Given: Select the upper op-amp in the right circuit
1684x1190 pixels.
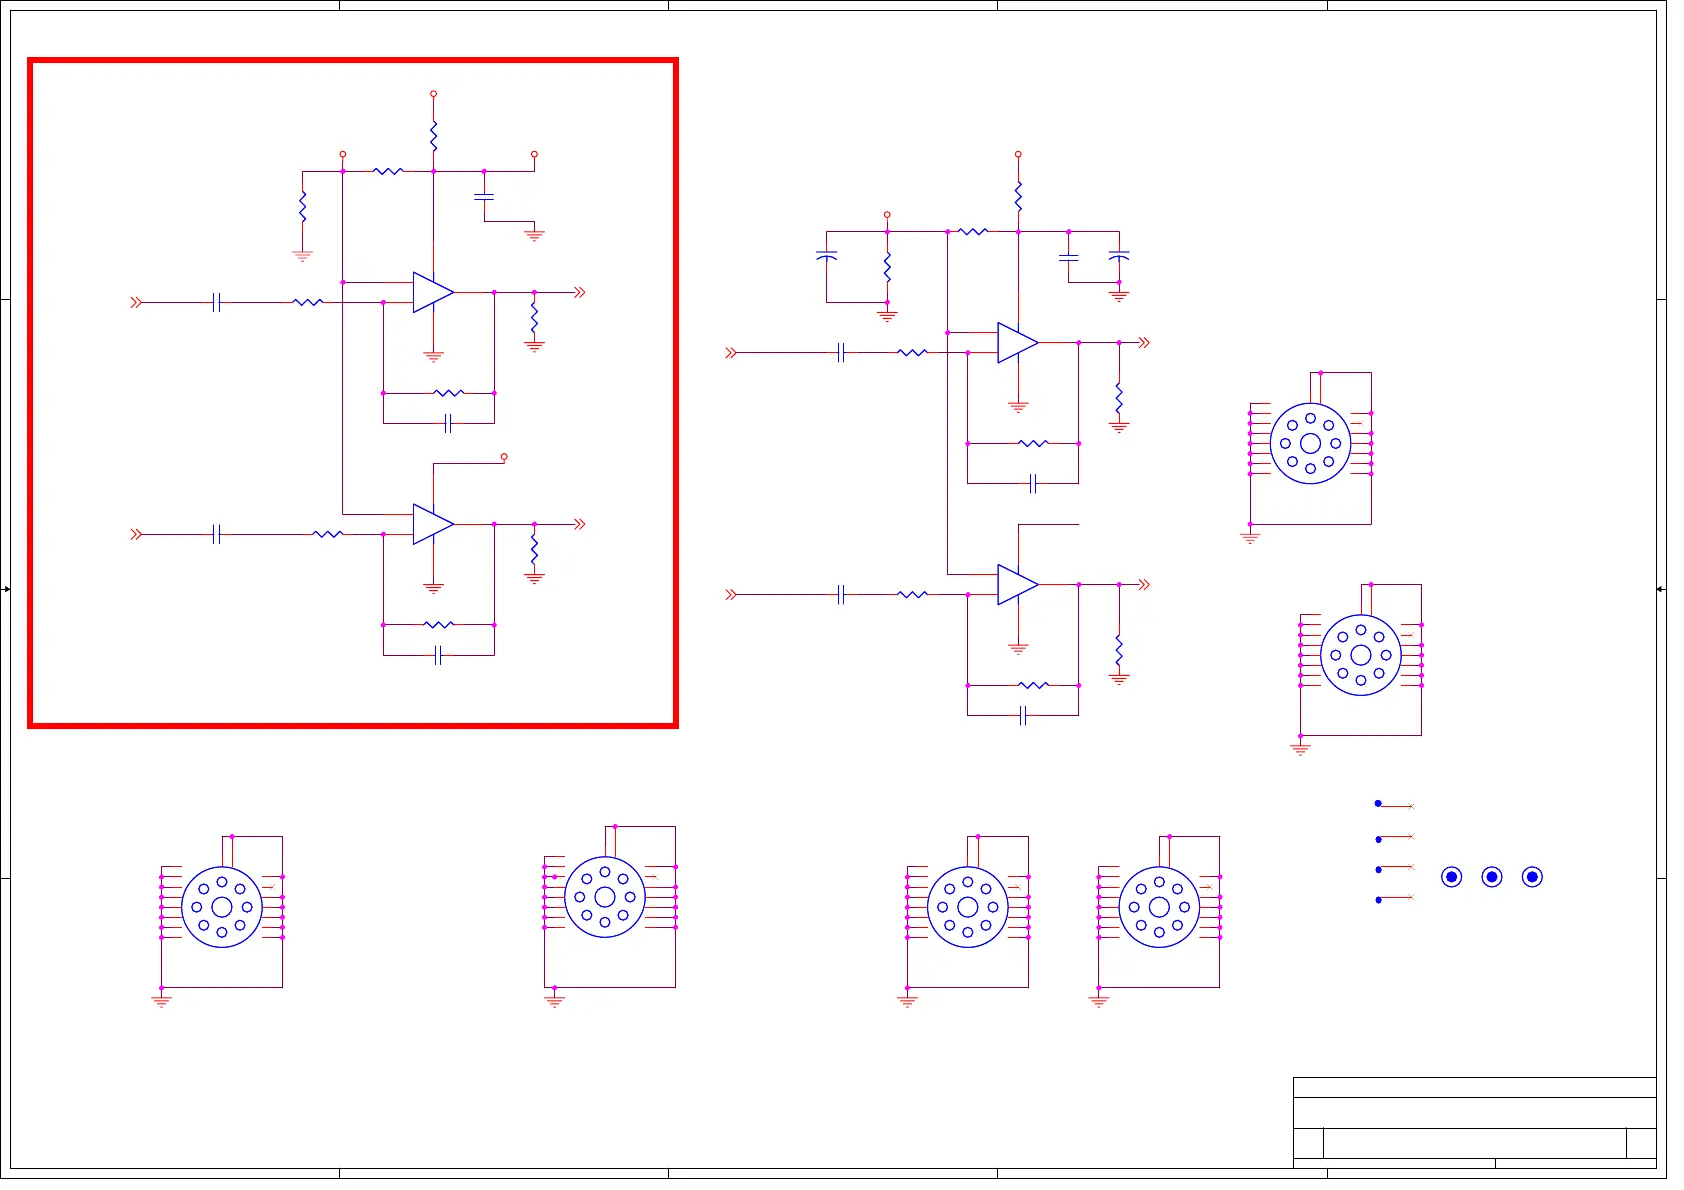Looking at the screenshot, I should pos(1018,343).
